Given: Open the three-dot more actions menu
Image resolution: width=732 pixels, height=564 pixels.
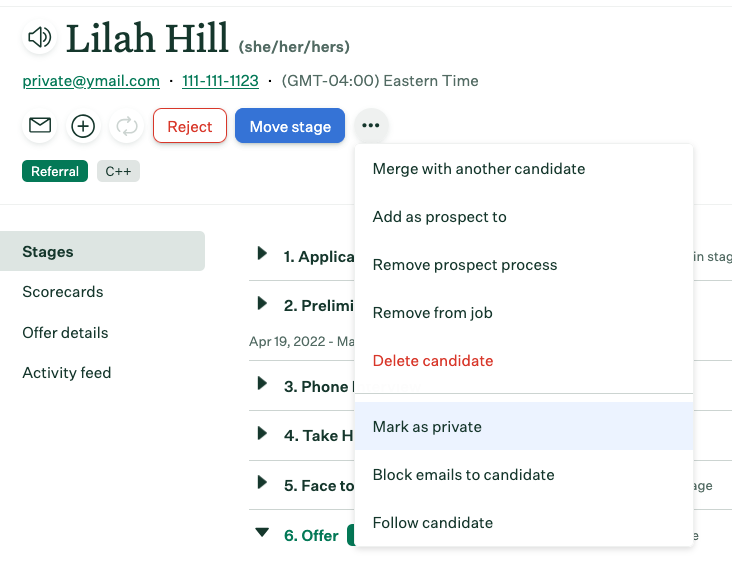Looking at the screenshot, I should [x=371, y=126].
